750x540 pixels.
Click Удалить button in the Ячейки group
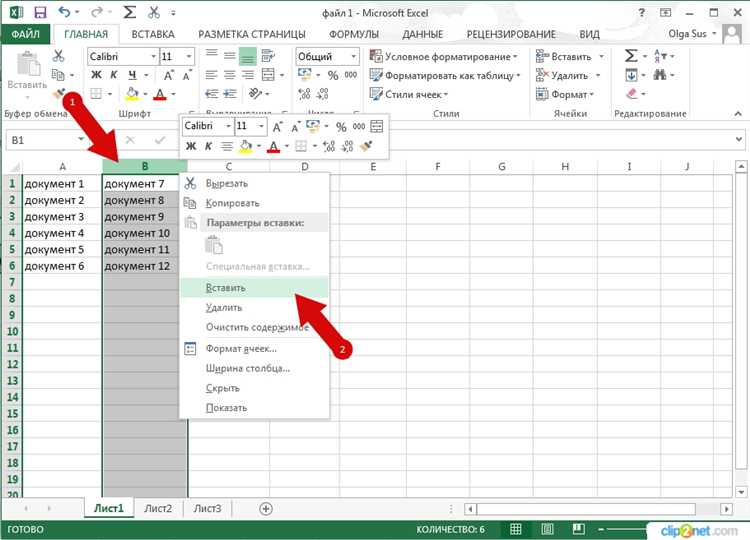tap(562, 76)
